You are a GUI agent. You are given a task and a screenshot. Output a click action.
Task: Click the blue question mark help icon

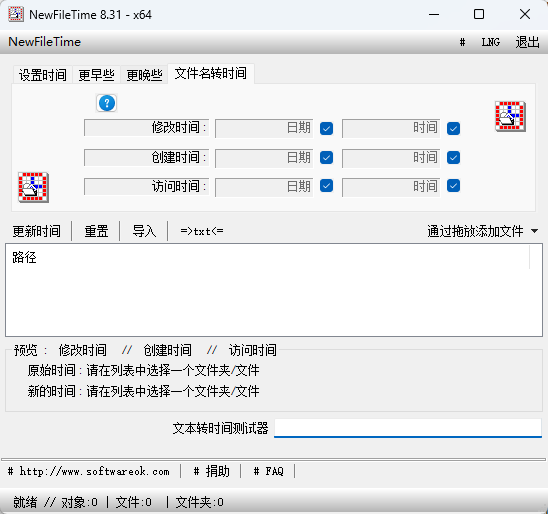107,103
